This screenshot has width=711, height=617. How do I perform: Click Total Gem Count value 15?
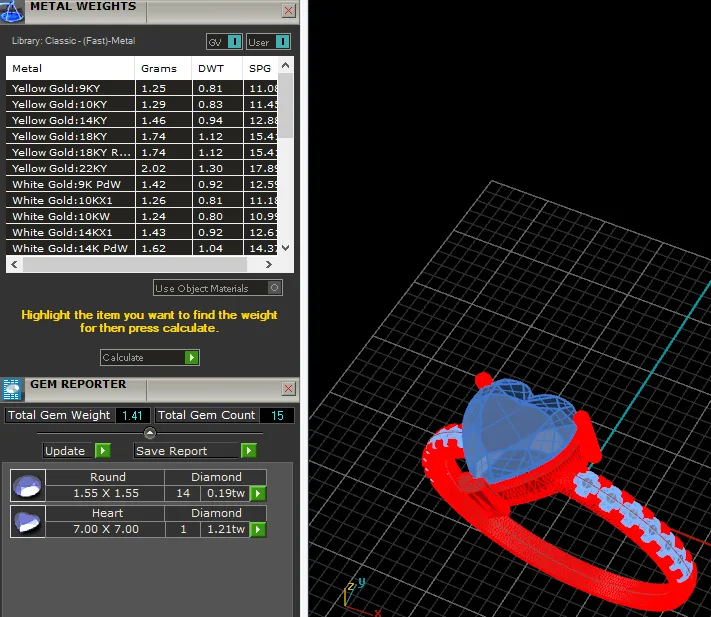coord(277,415)
